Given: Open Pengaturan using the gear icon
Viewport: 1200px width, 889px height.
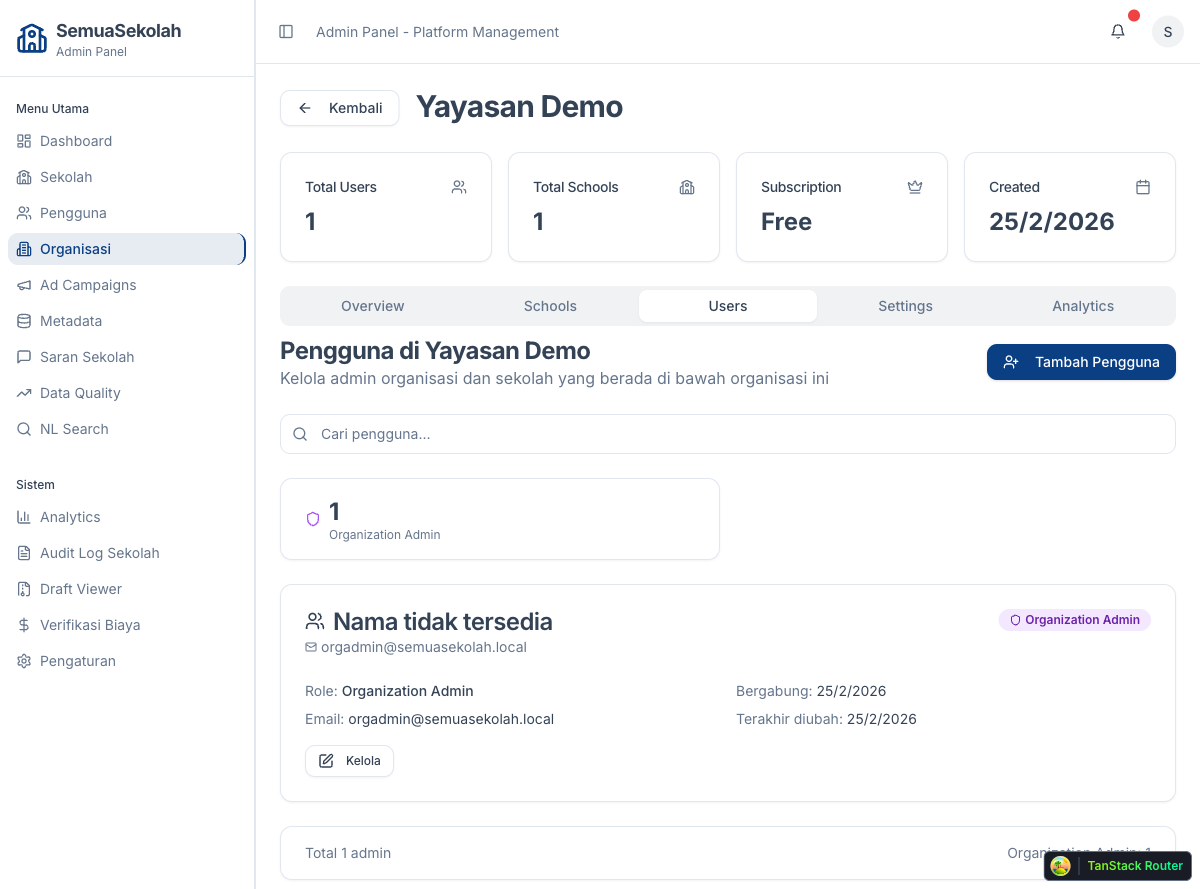Looking at the screenshot, I should [x=22, y=660].
